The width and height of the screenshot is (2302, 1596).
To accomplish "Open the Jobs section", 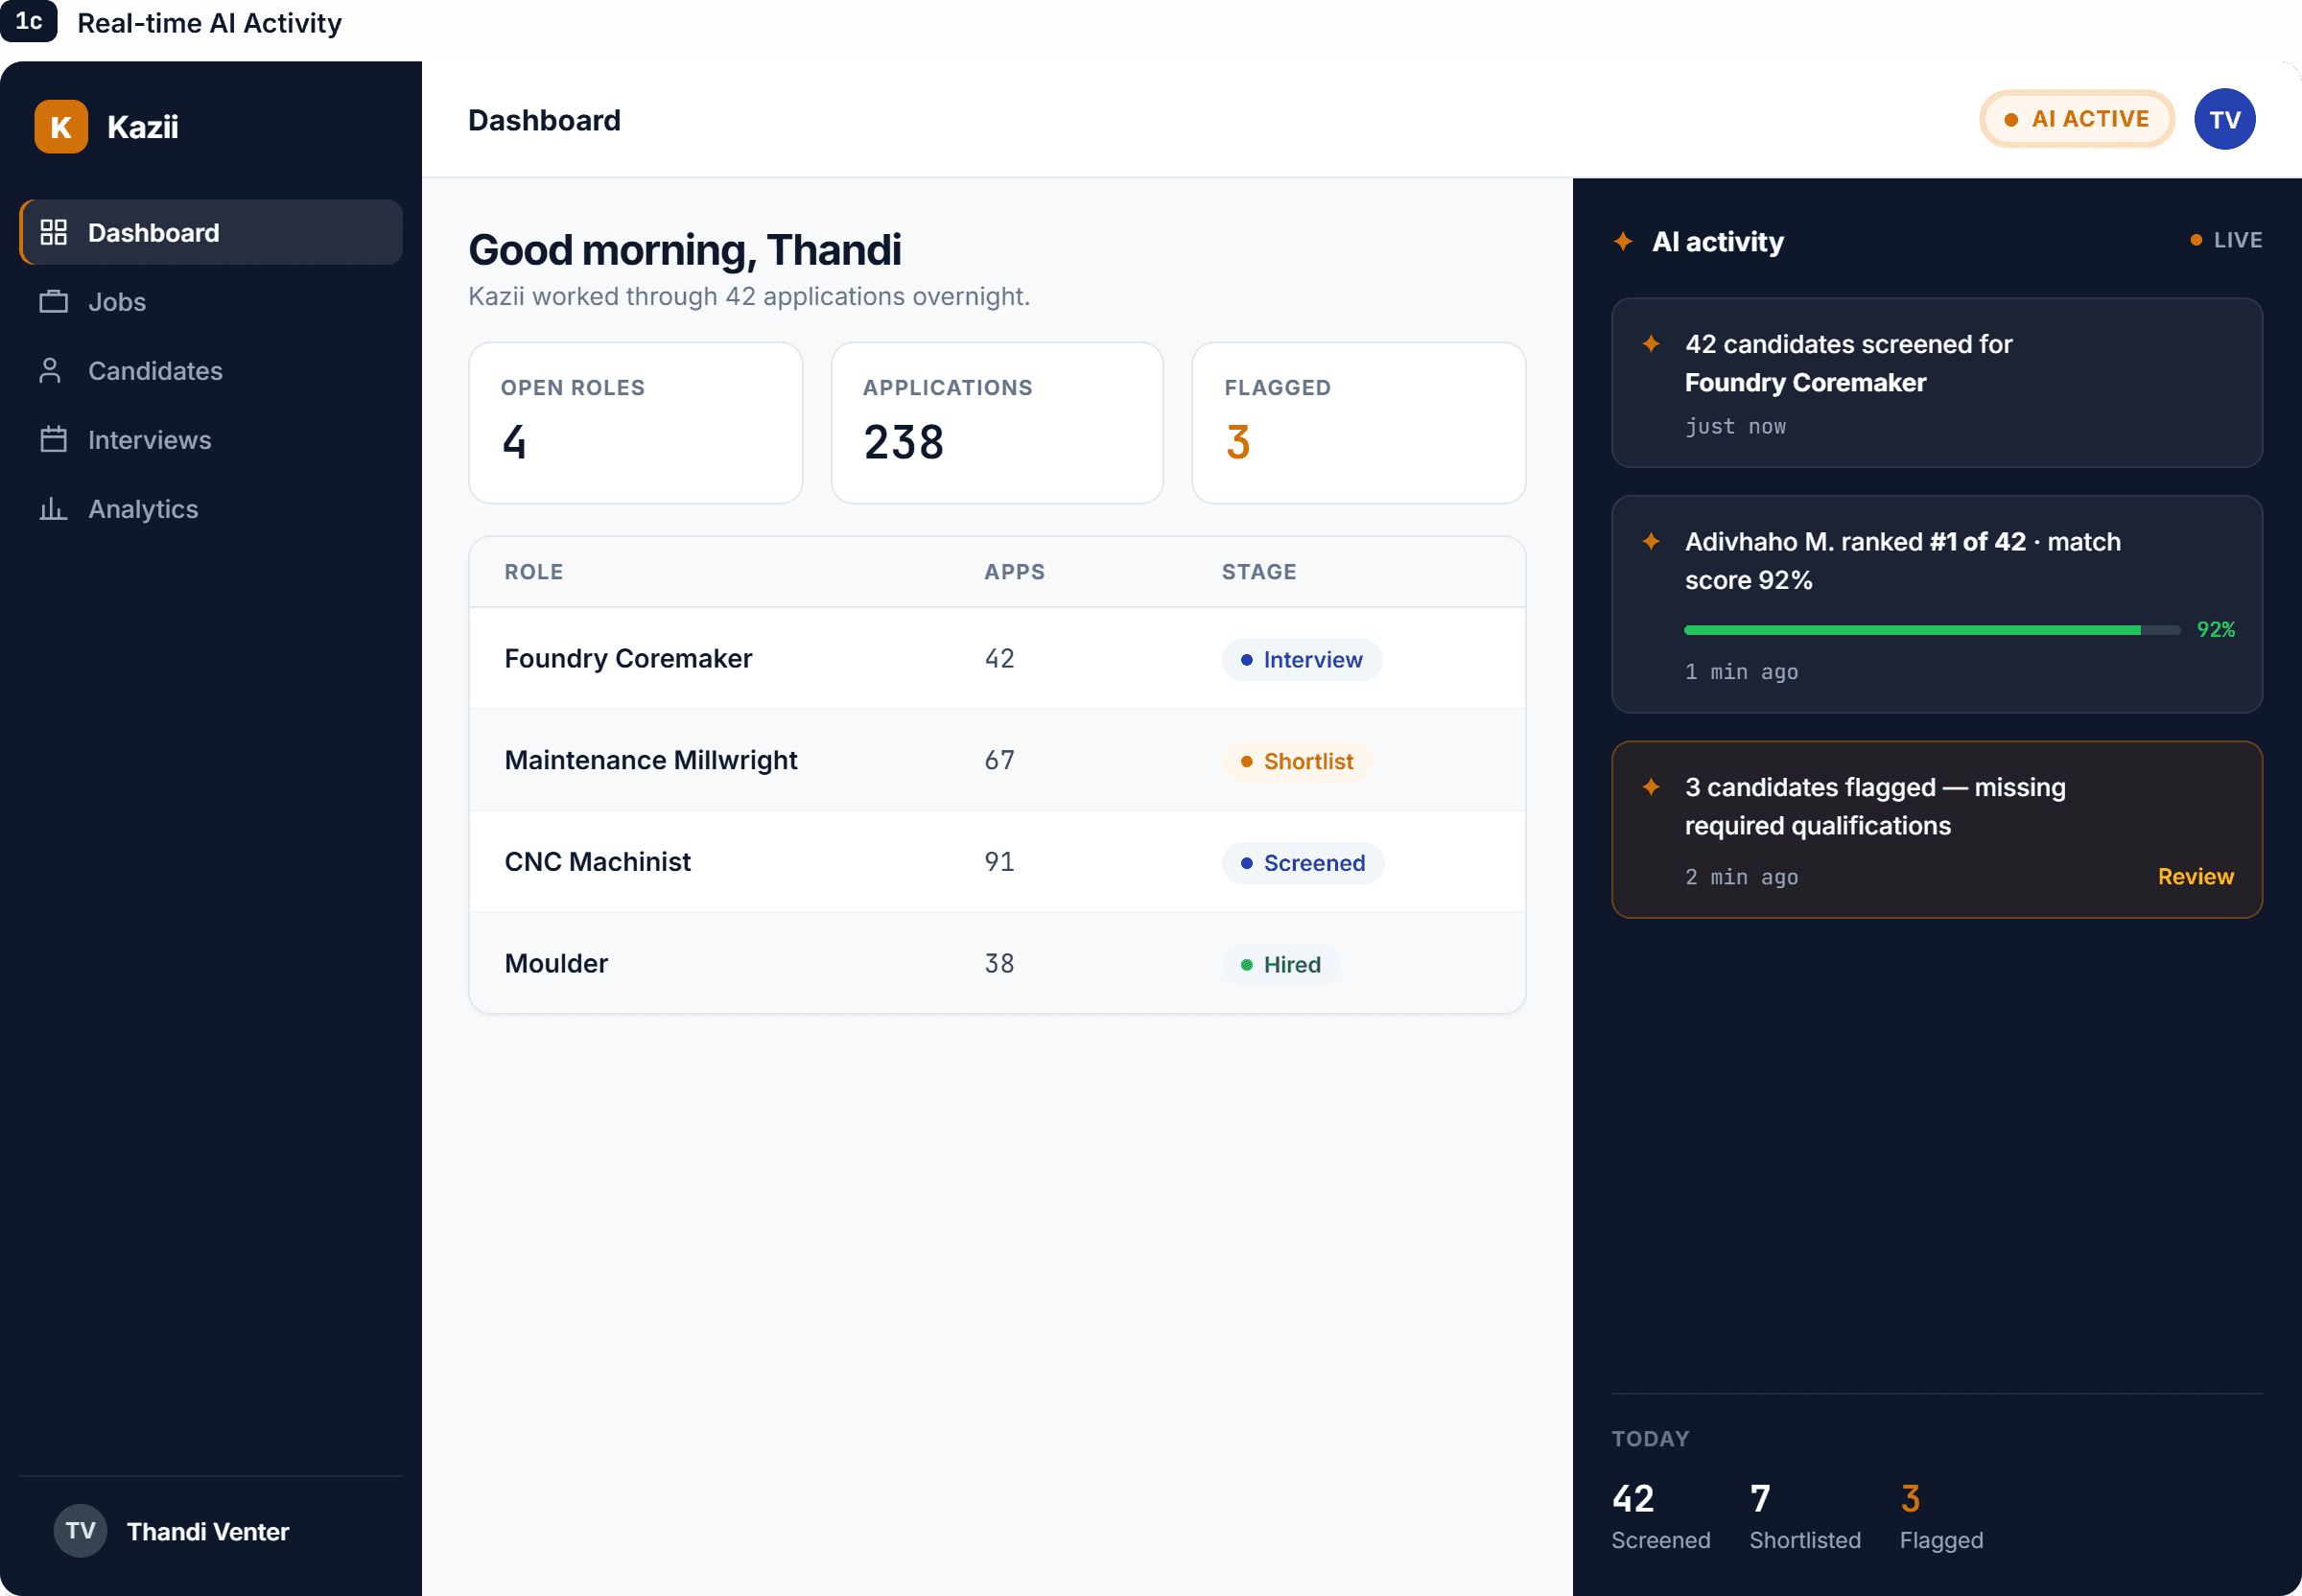I will (211, 301).
